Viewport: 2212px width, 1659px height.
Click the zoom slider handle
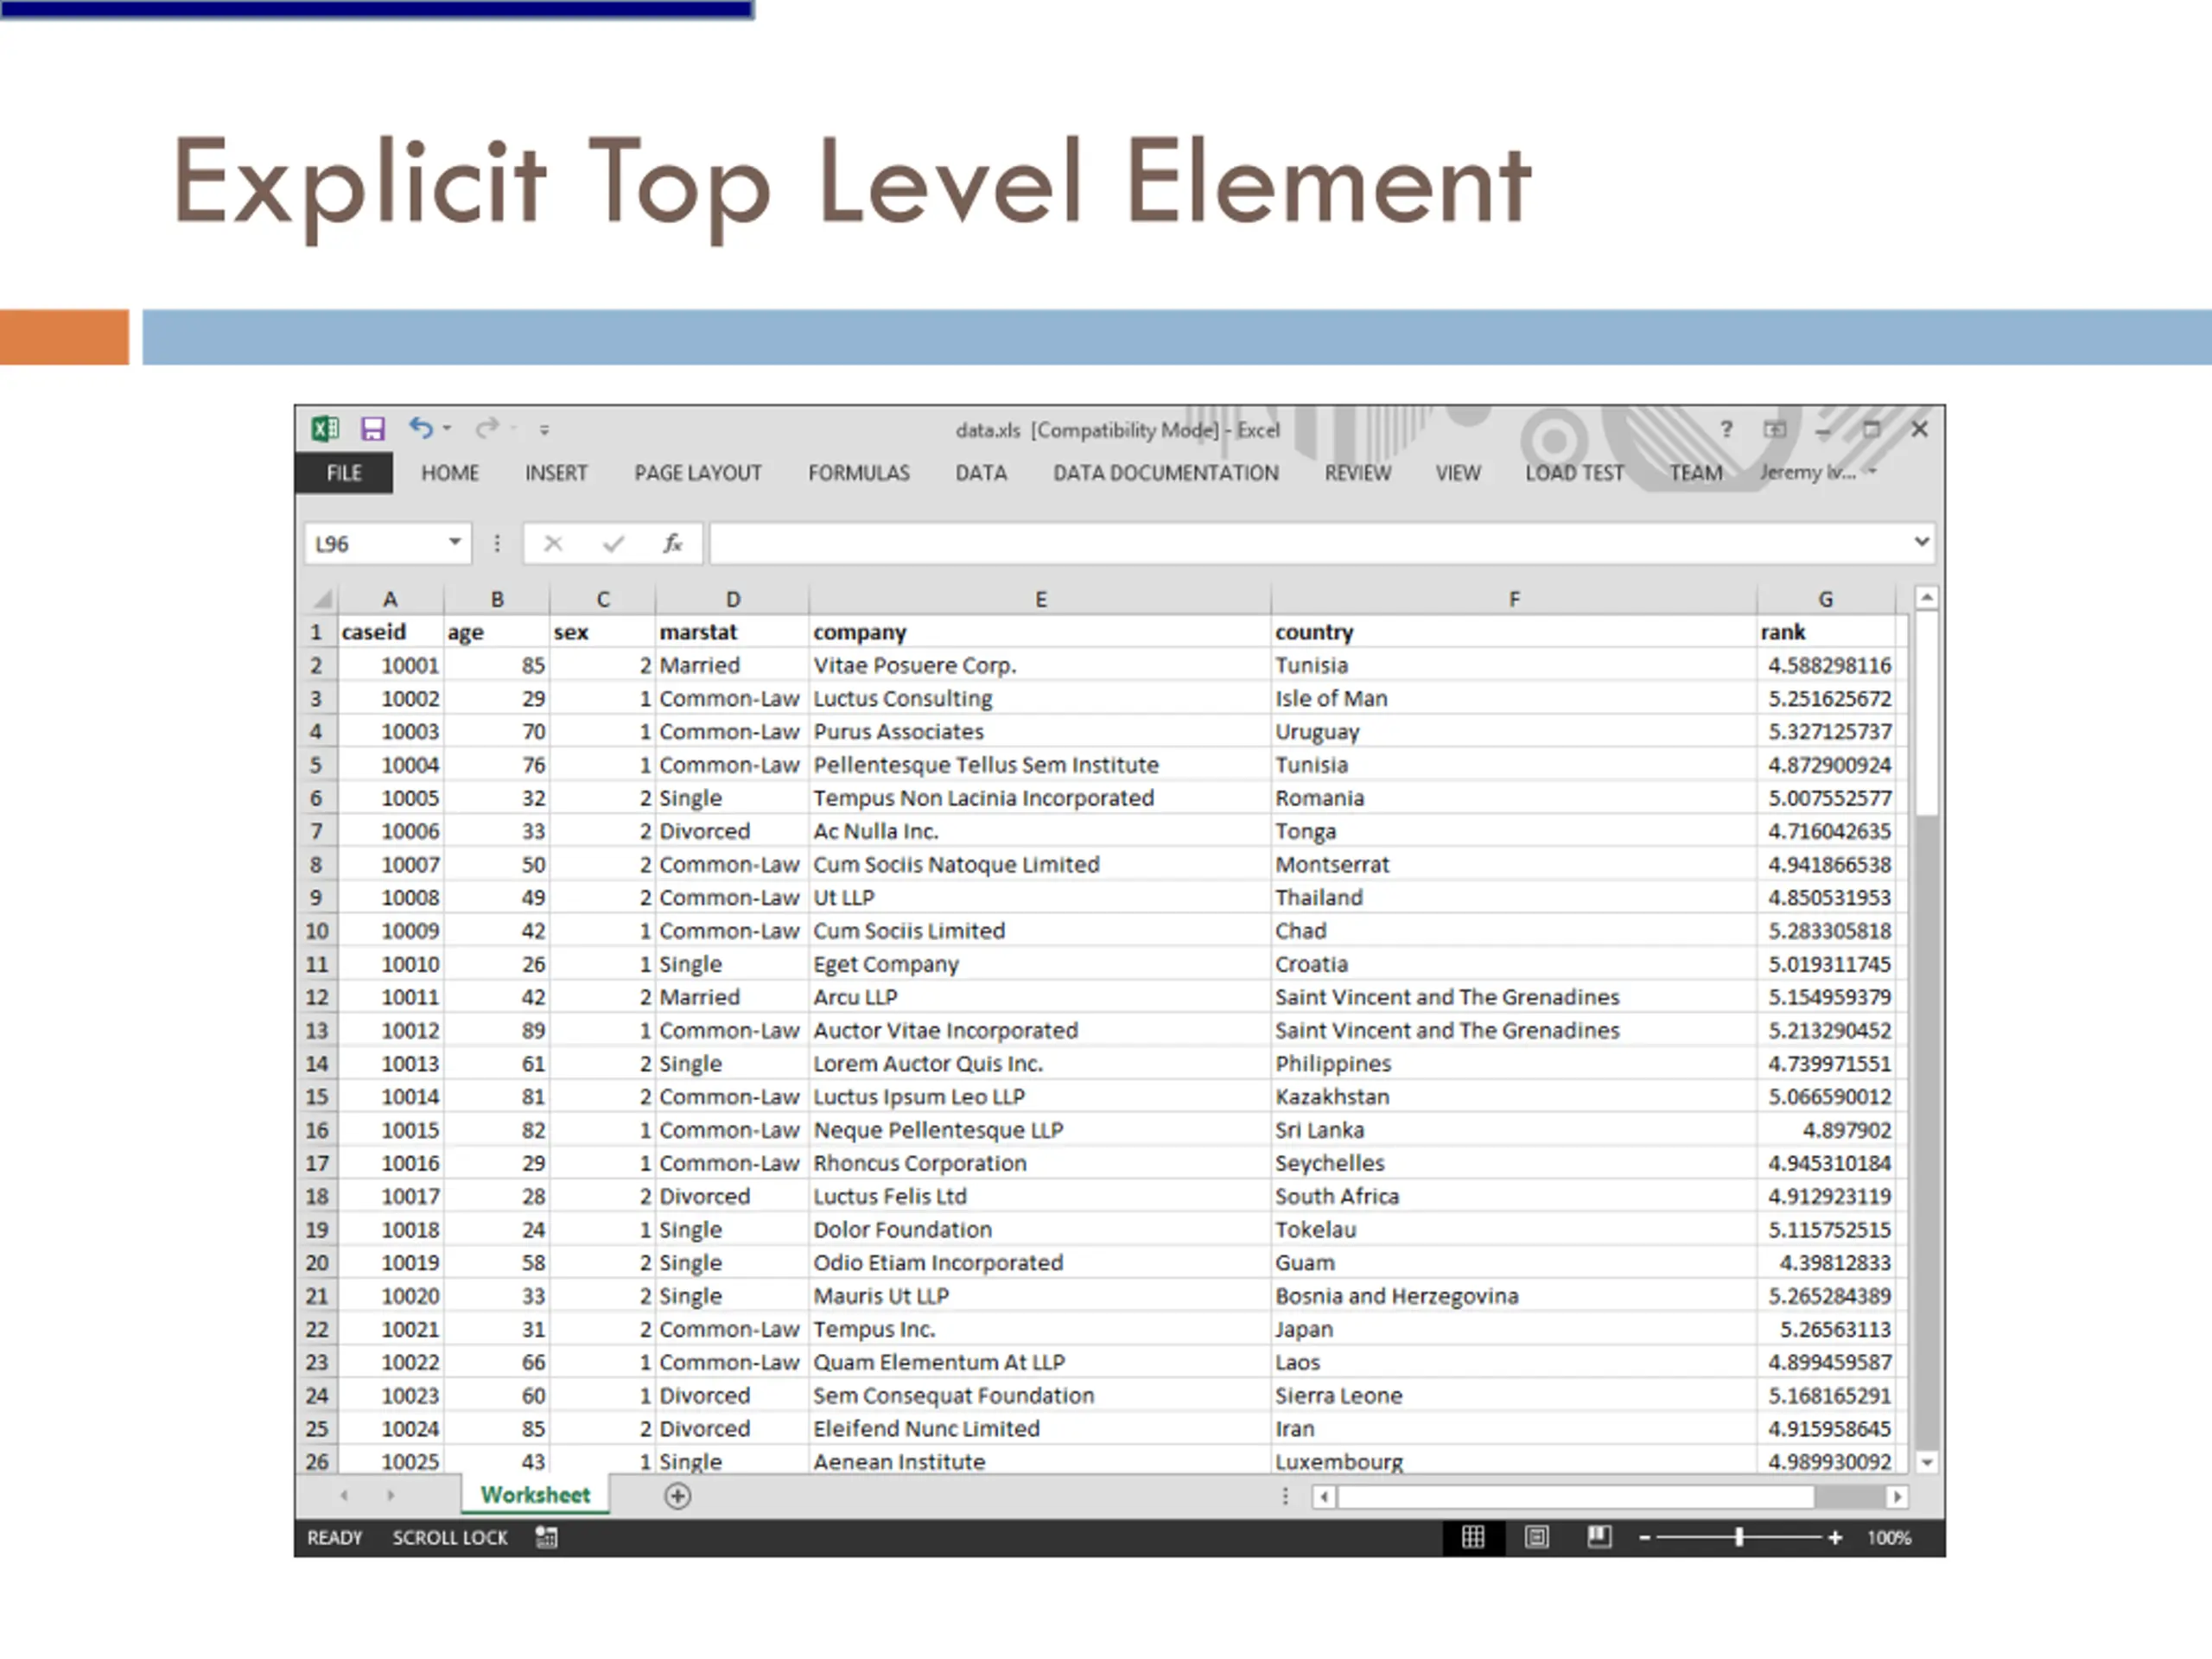pos(1739,1537)
